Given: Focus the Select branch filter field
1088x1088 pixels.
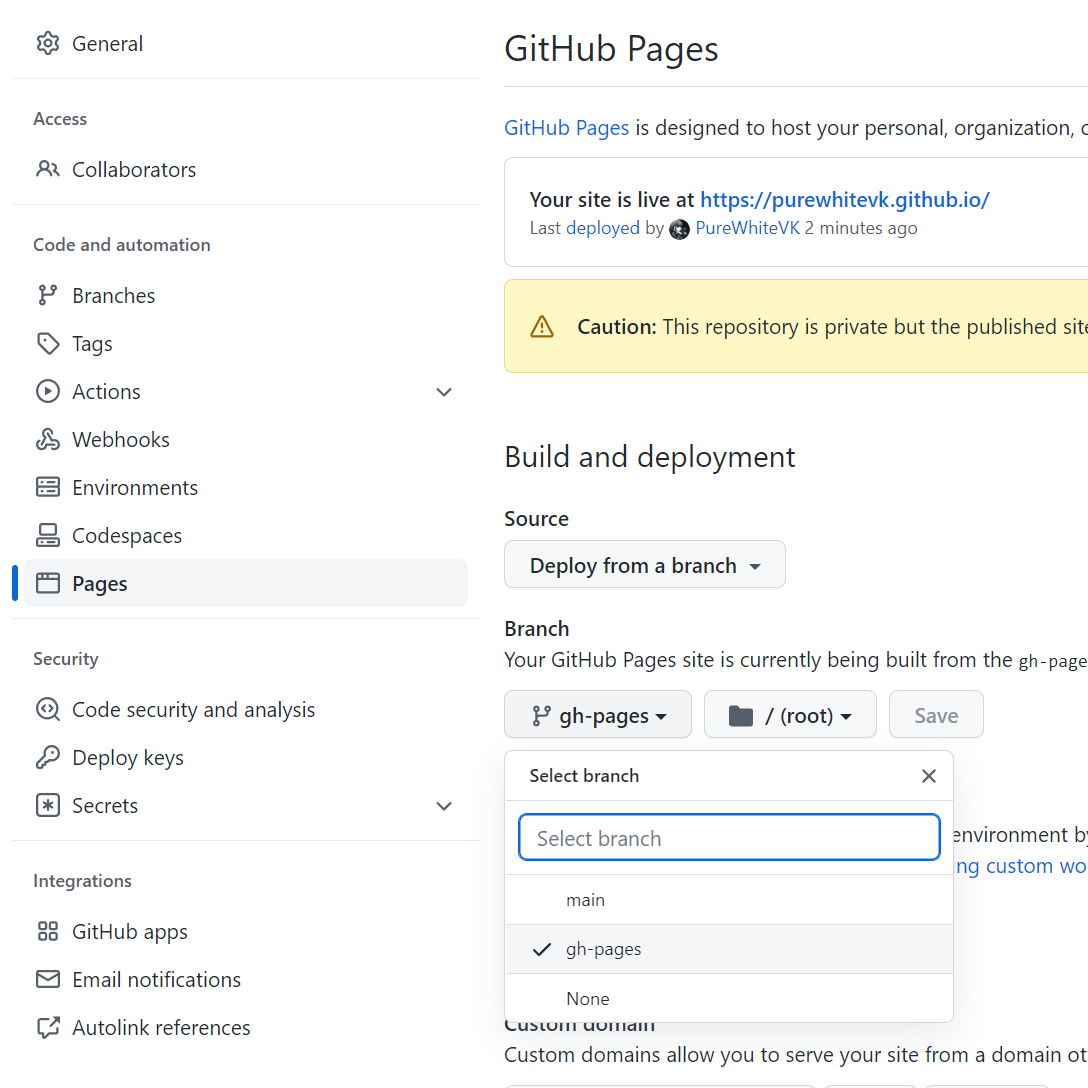Looking at the screenshot, I should pos(728,838).
